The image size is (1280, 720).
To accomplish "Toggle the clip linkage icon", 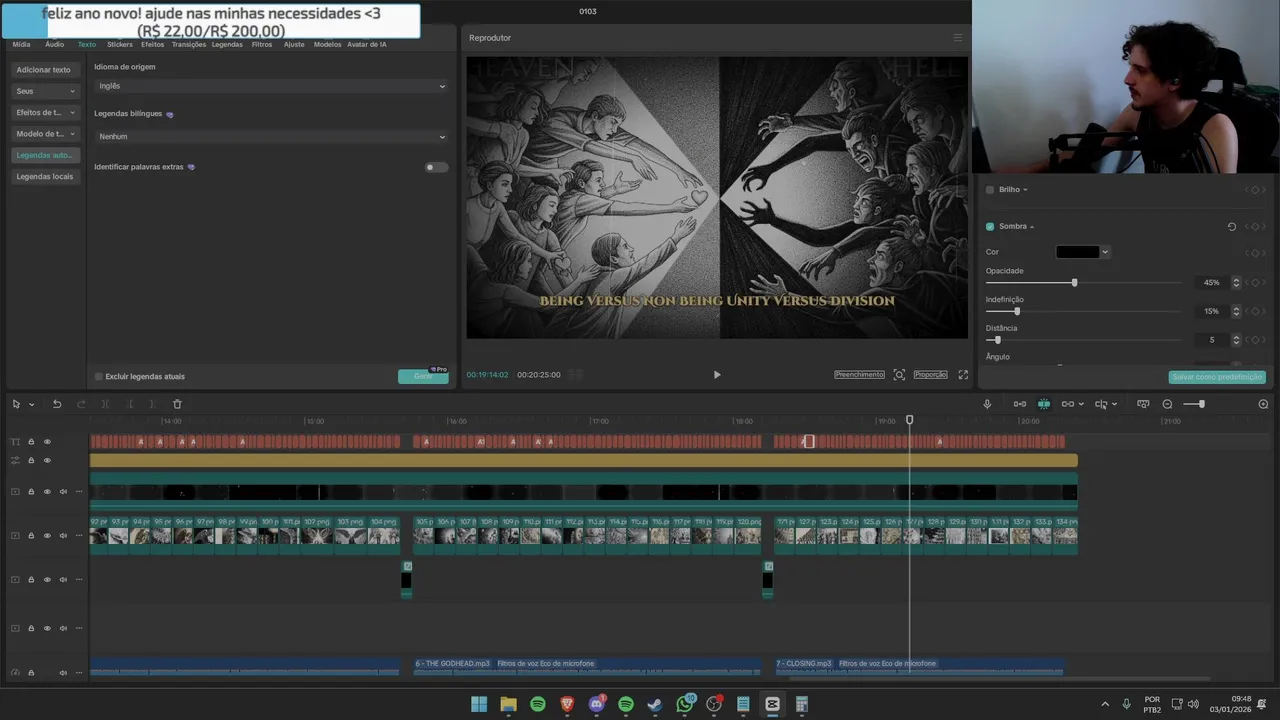I will pos(1067,404).
